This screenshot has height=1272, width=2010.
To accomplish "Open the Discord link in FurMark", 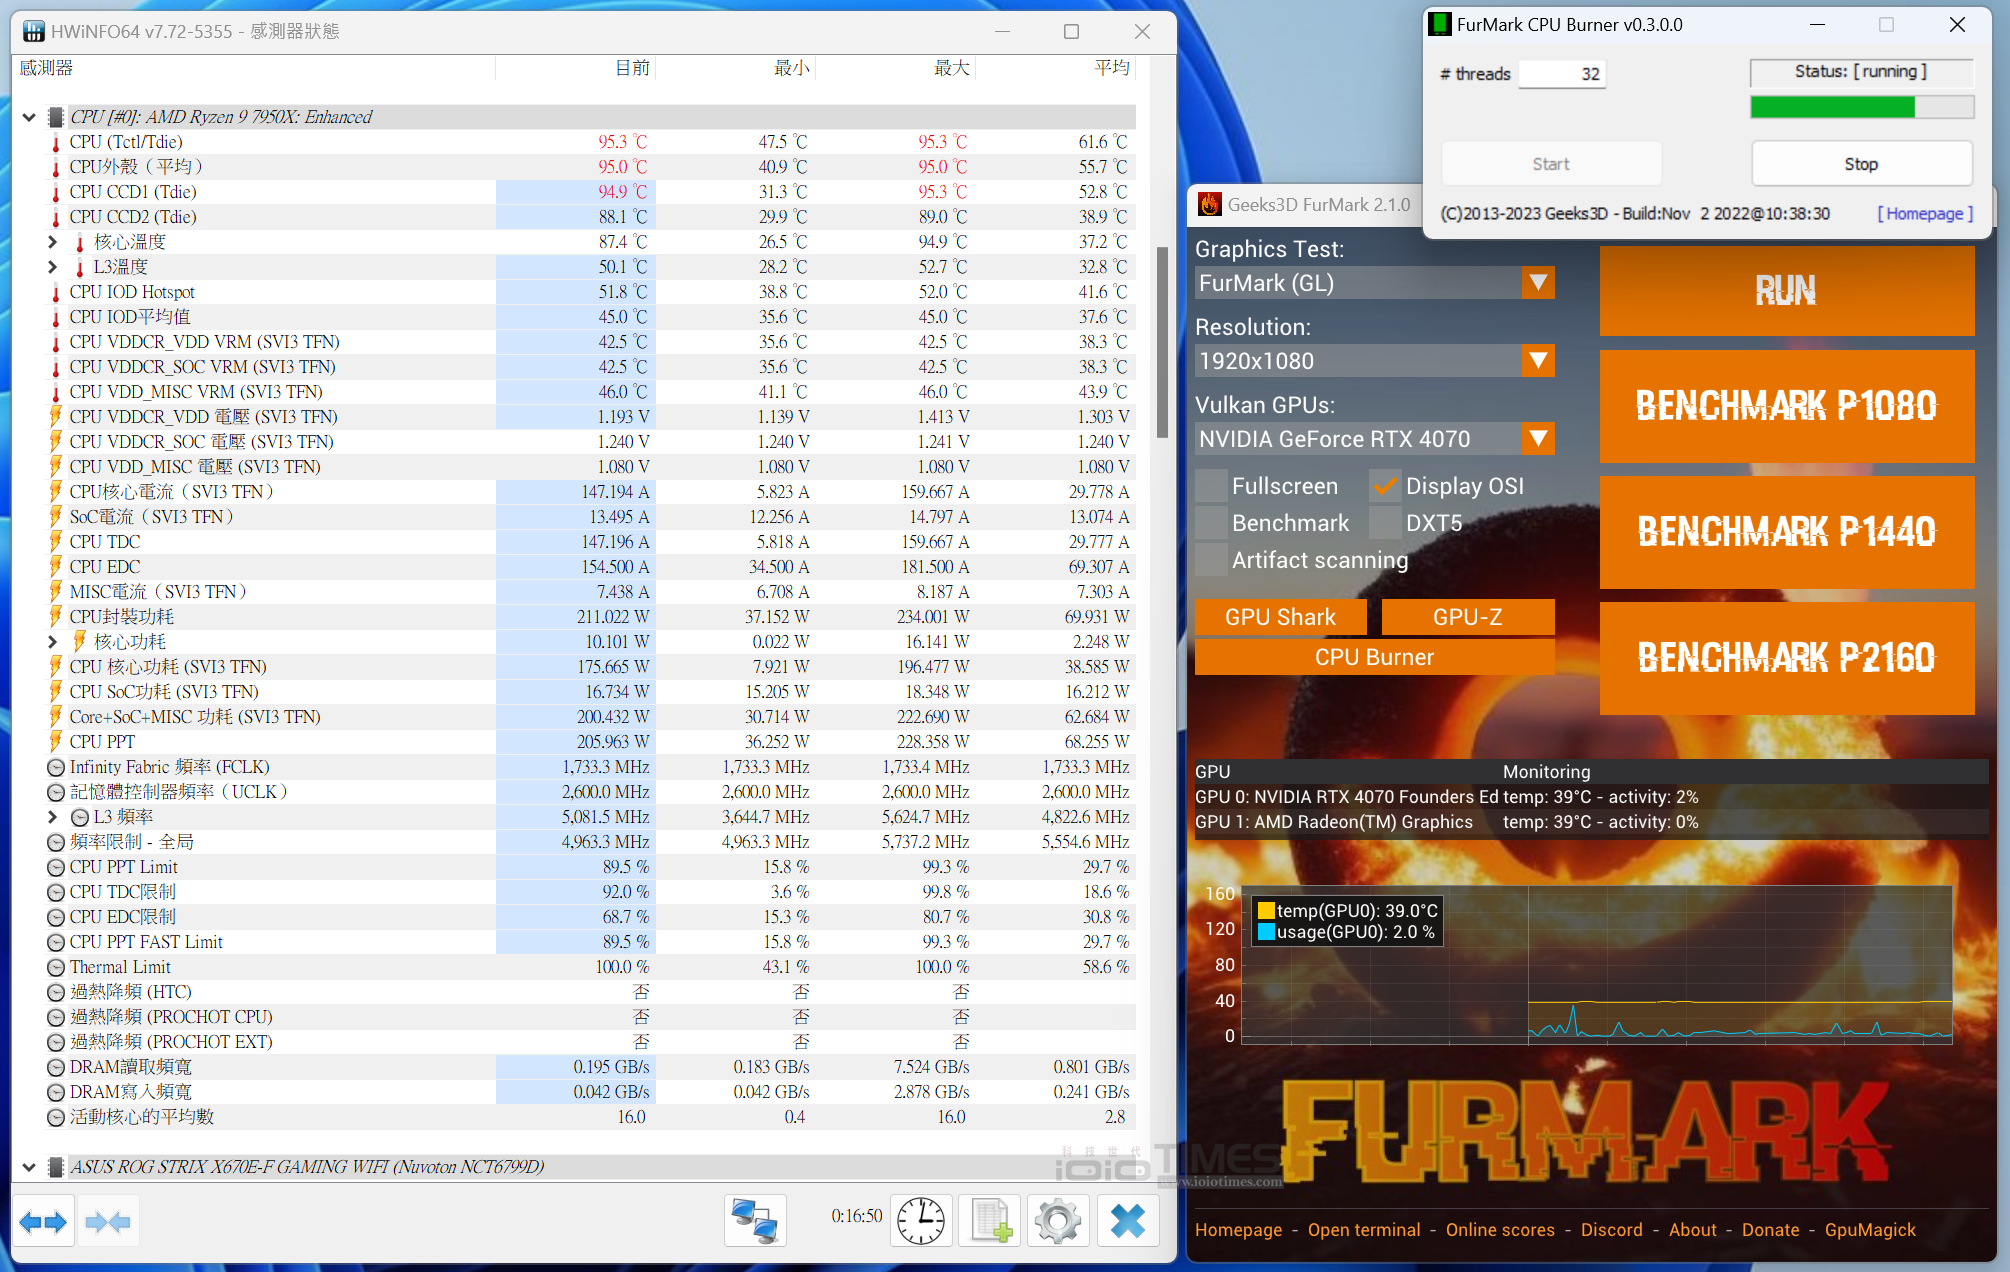I will 1612,1230.
